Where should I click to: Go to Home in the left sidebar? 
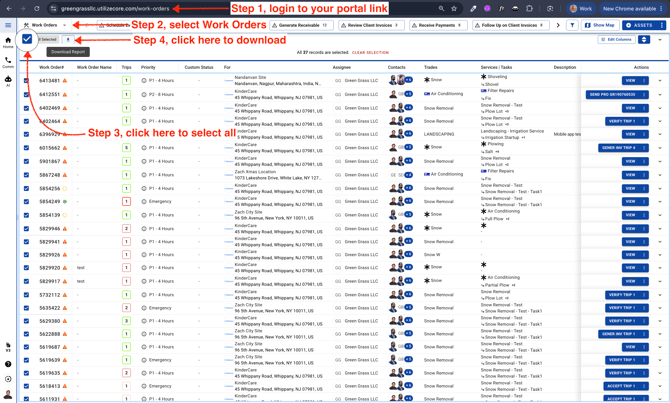tap(8, 42)
